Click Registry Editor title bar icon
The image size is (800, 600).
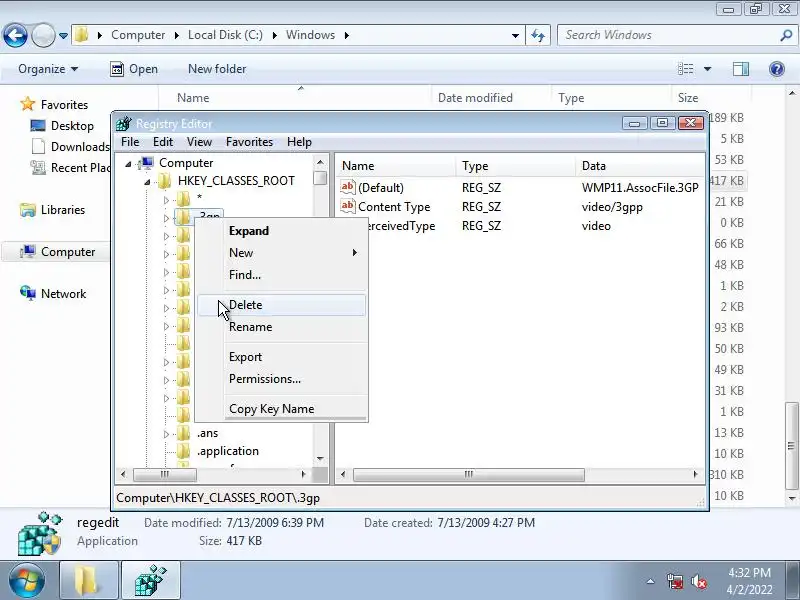[123, 123]
